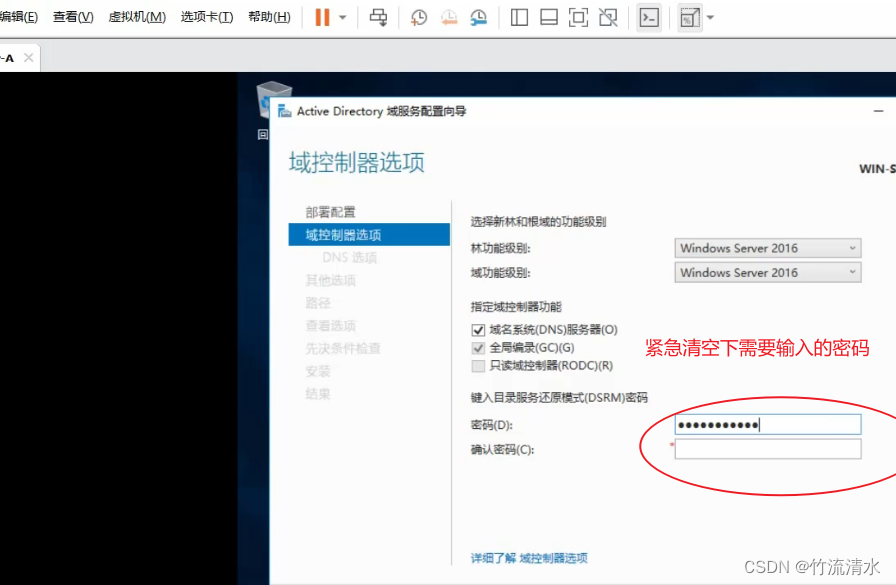Open the 编辑(E) menu

click(x=18, y=17)
